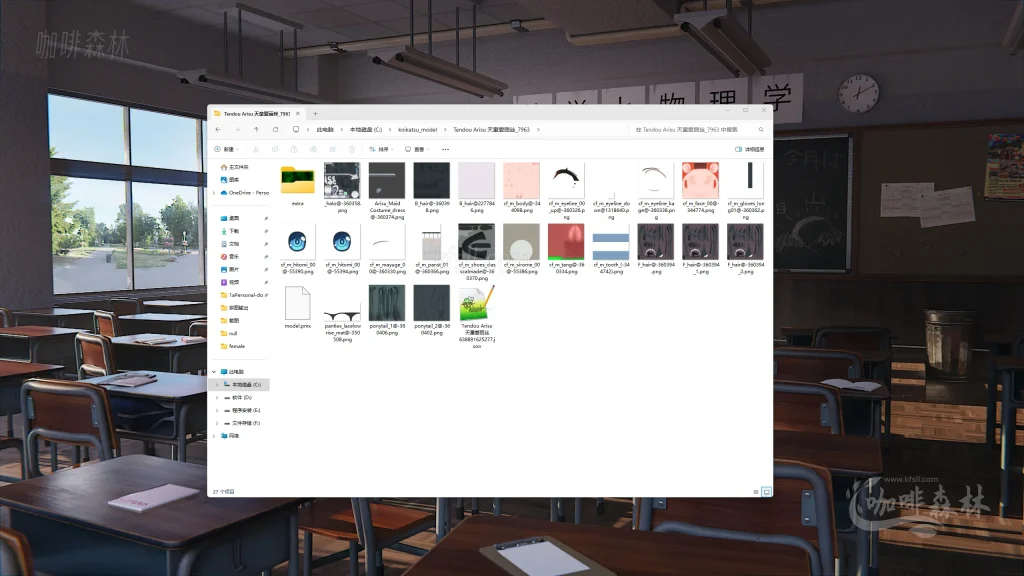Toggle the details pane button
This screenshot has width=1024, height=576.
pos(748,149)
